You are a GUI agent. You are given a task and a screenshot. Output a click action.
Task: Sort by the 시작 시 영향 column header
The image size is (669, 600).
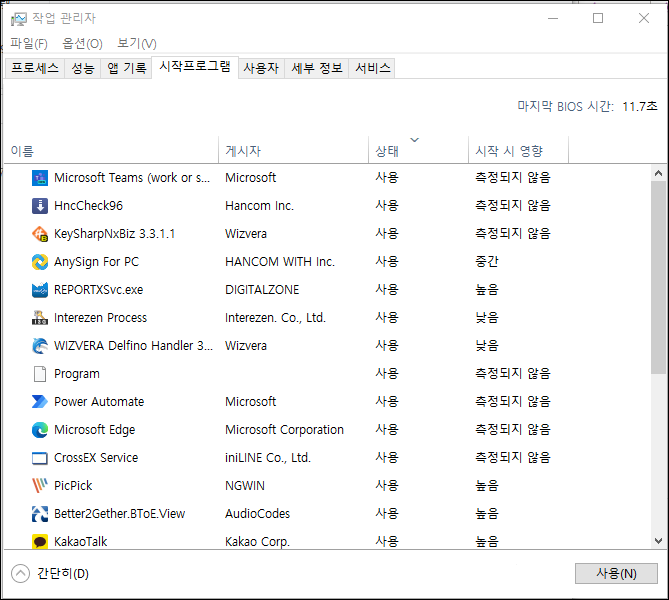(x=518, y=151)
